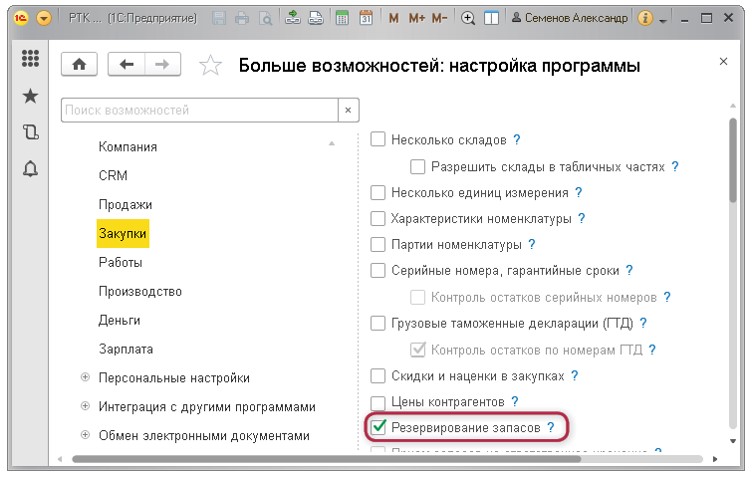Enable the Несколько складов checkbox
This screenshot has width=753, height=477.
[x=378, y=140]
